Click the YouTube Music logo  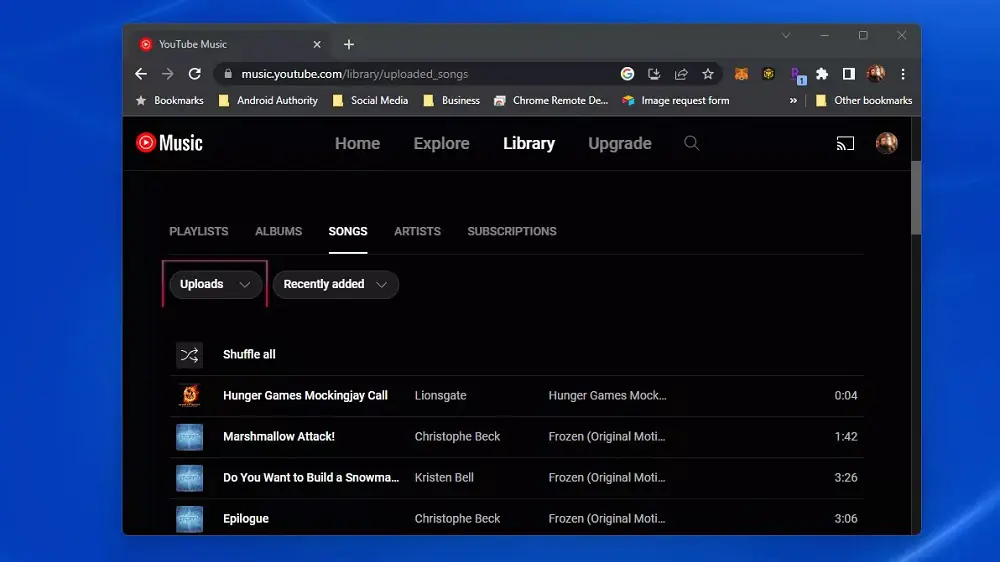pyautogui.click(x=169, y=143)
